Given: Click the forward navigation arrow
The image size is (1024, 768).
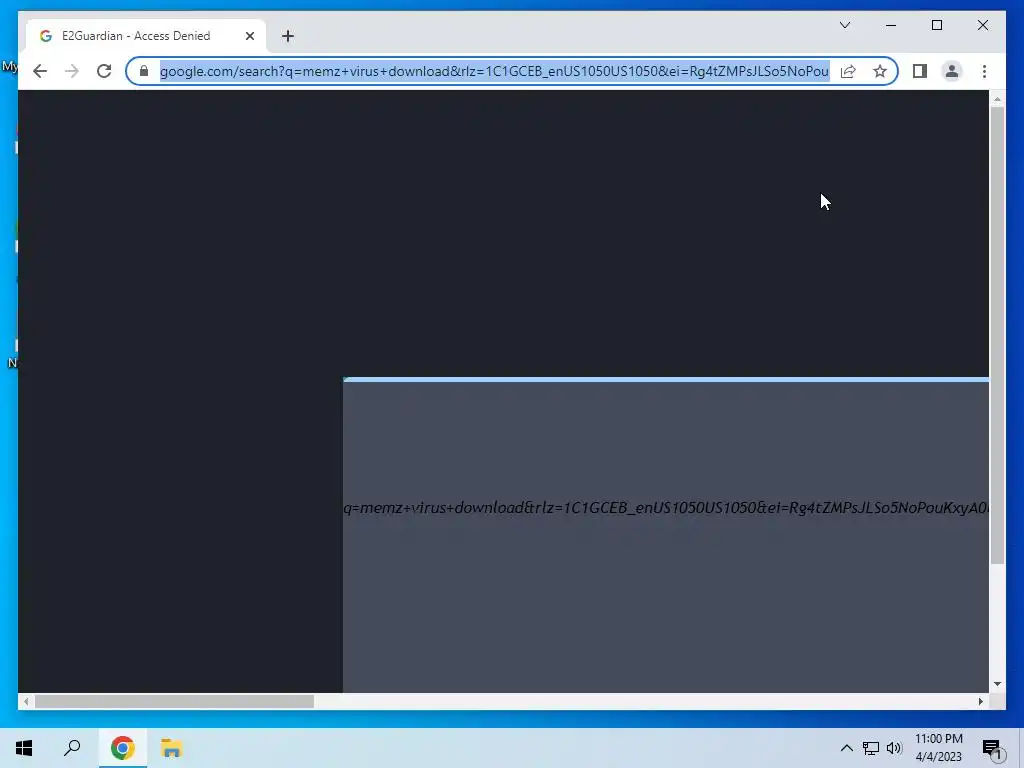Looking at the screenshot, I should pyautogui.click(x=72, y=71).
